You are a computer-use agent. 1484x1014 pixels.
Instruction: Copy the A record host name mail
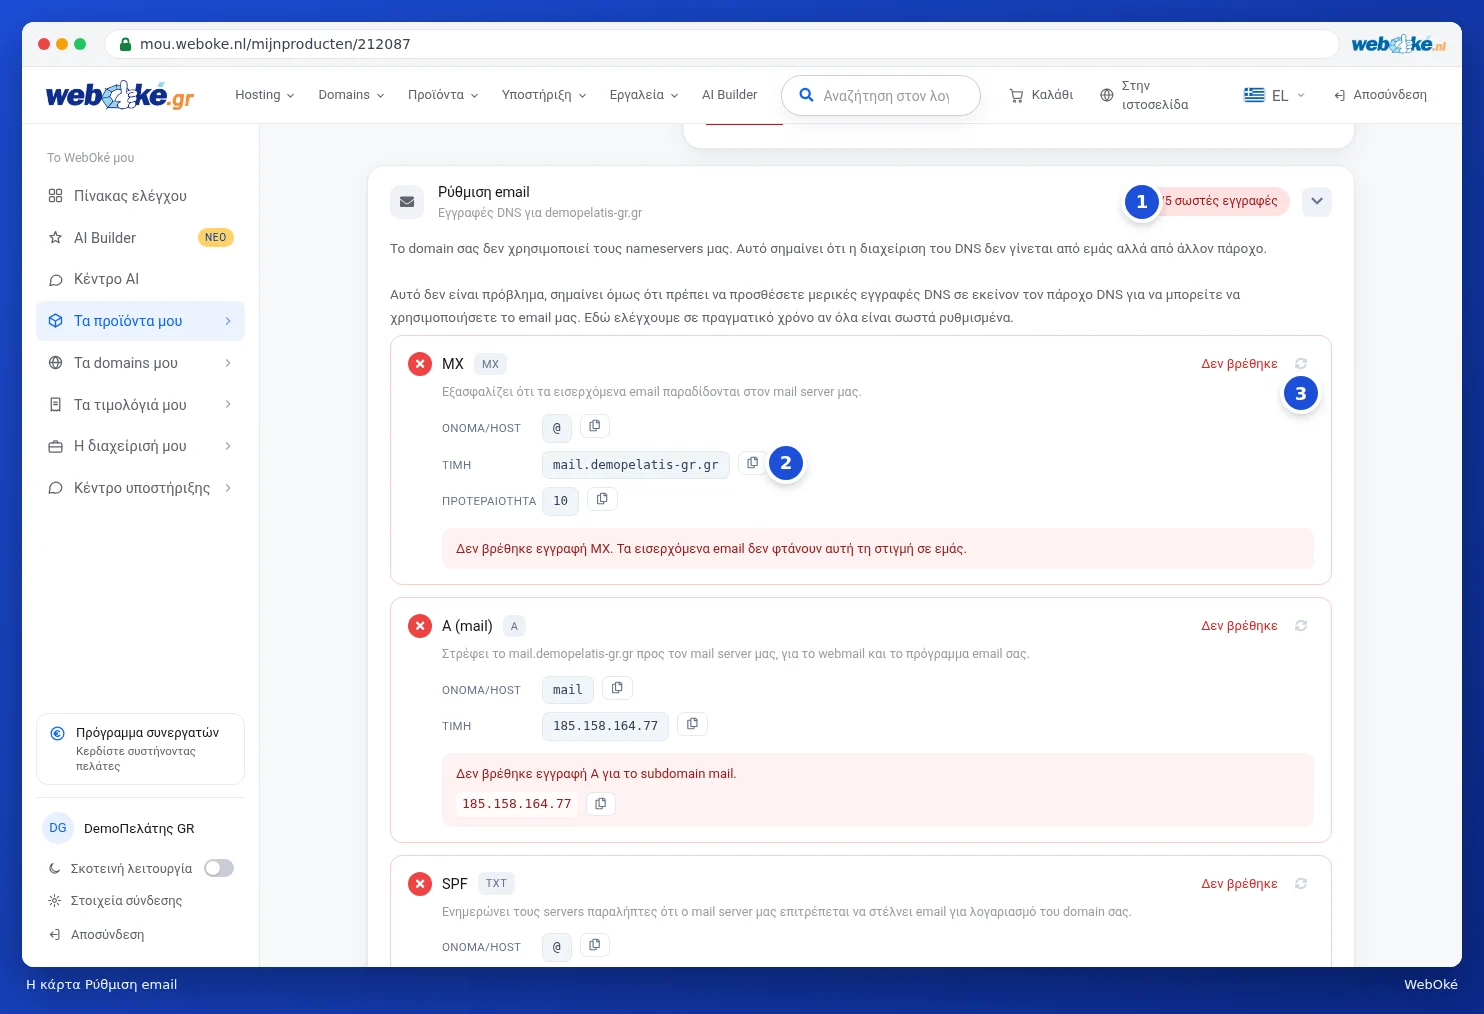point(617,688)
